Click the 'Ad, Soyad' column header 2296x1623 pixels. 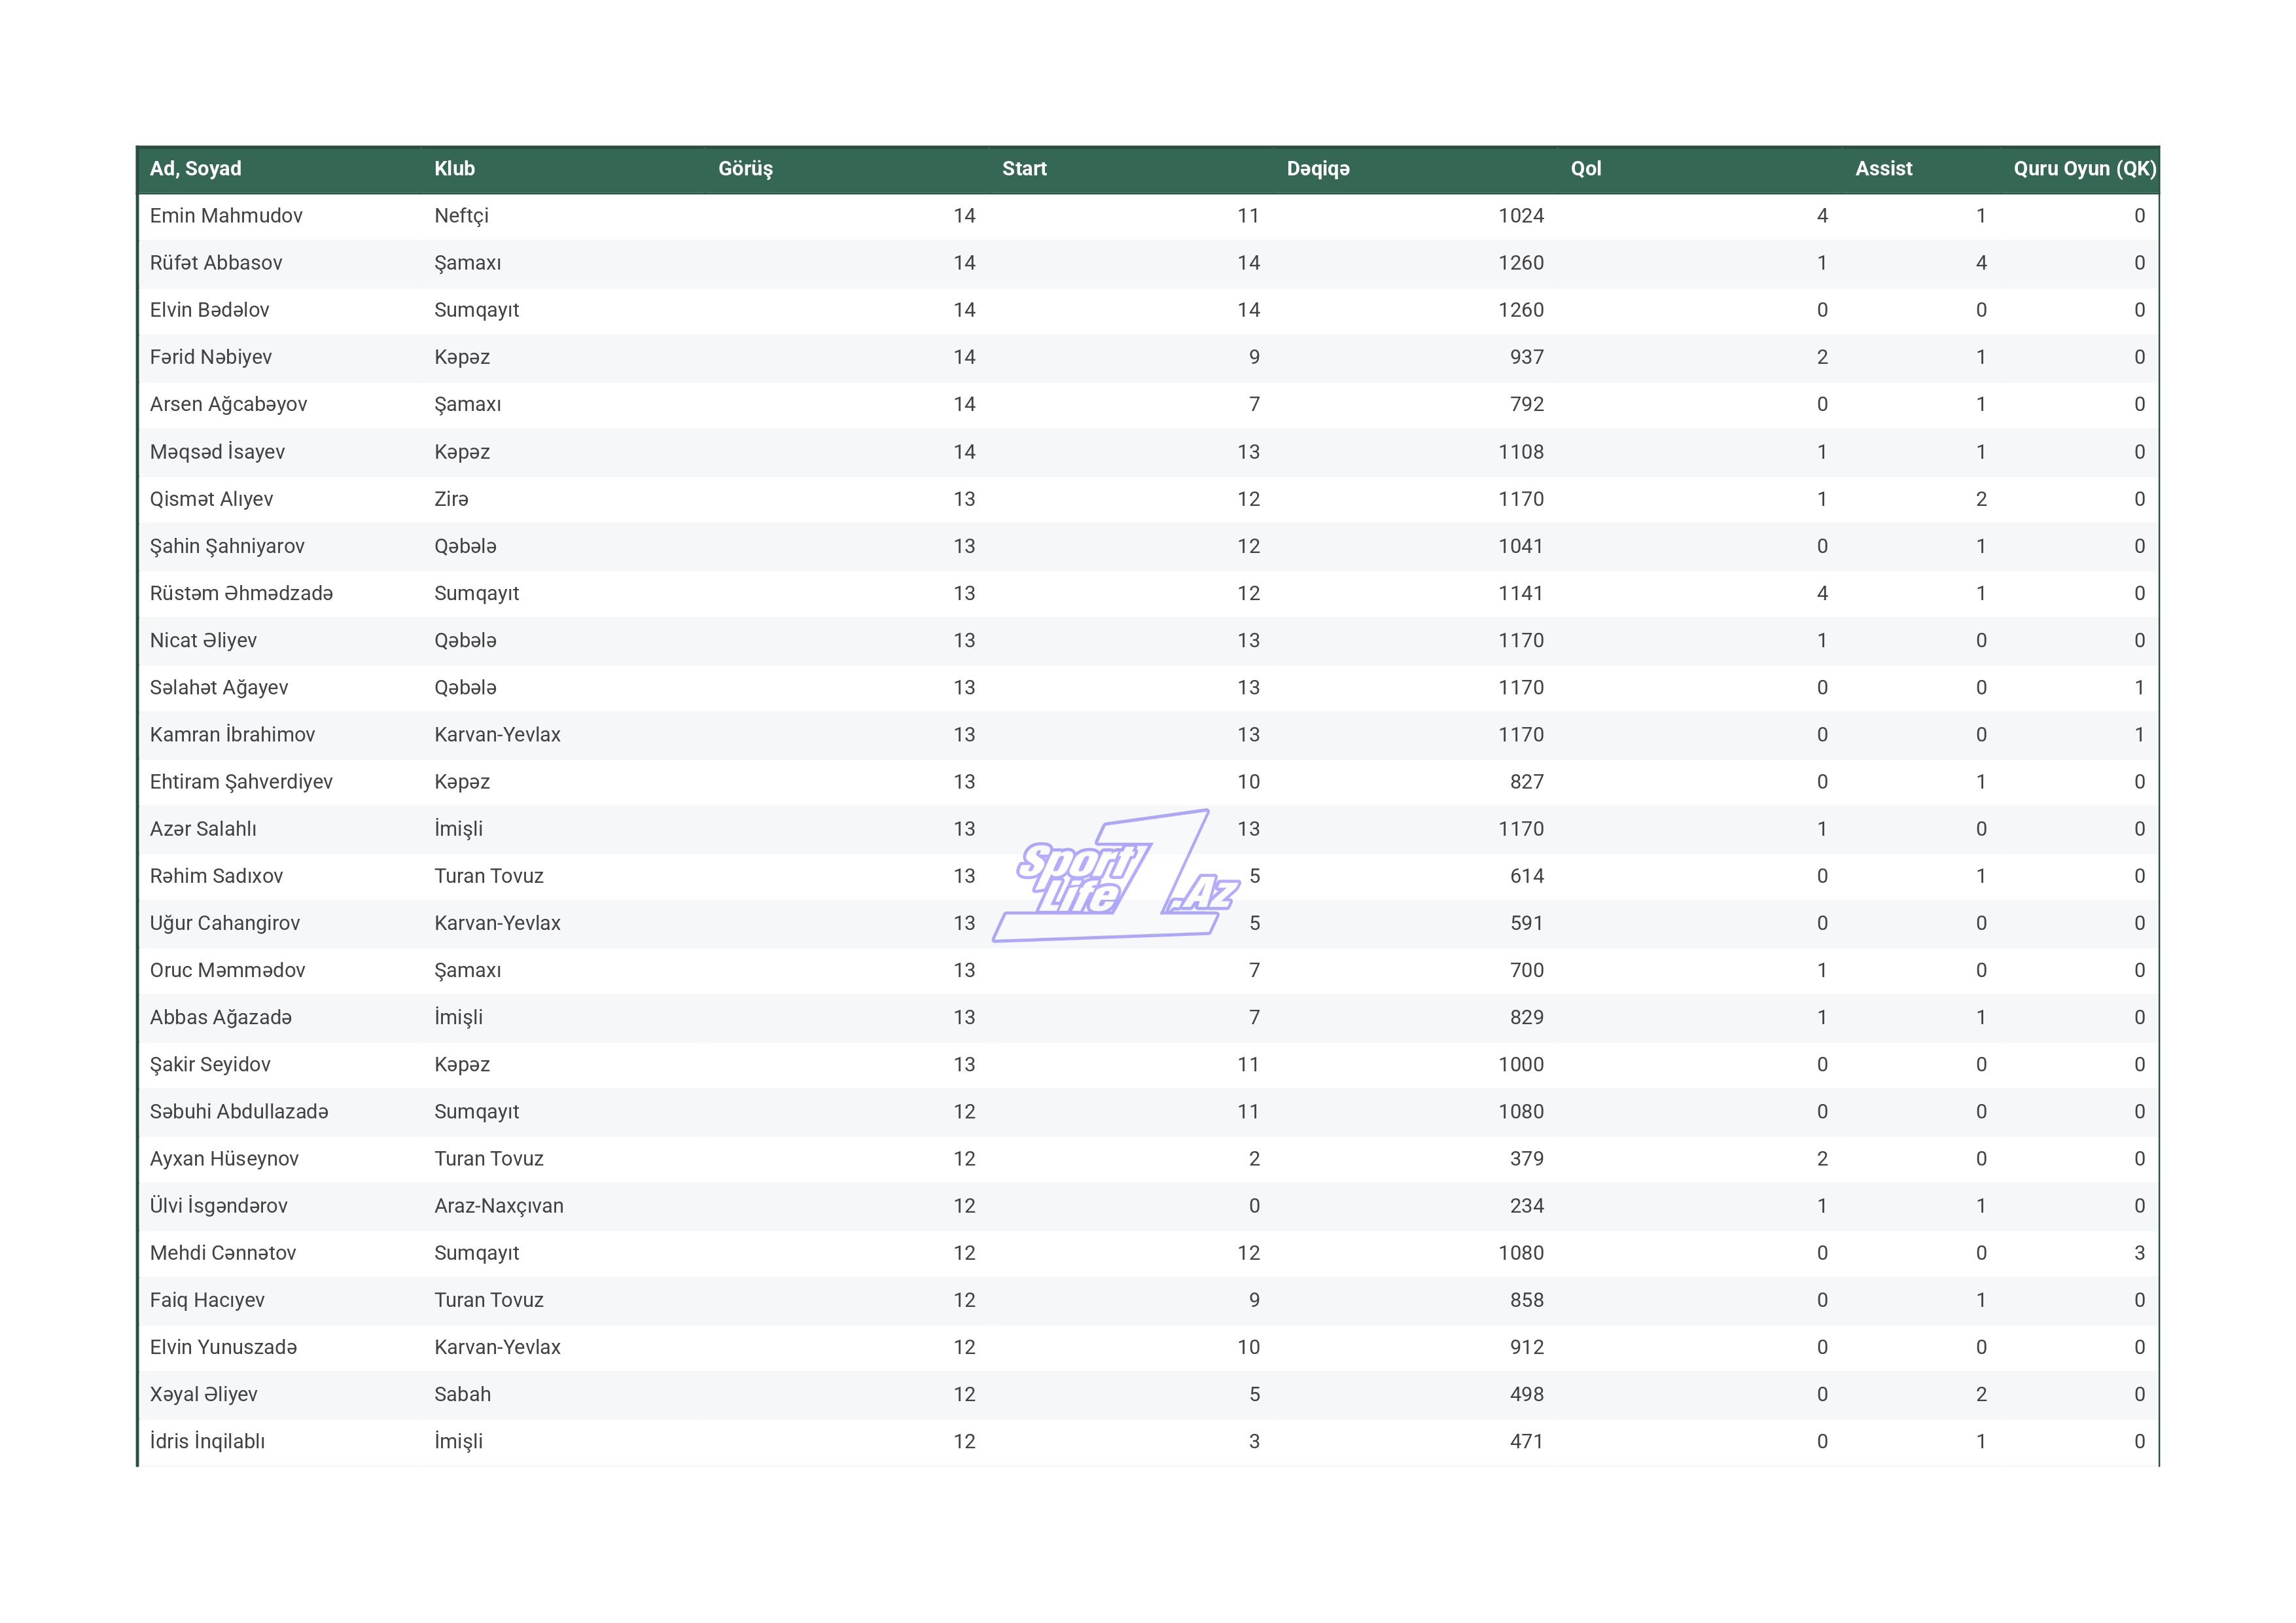[195, 169]
